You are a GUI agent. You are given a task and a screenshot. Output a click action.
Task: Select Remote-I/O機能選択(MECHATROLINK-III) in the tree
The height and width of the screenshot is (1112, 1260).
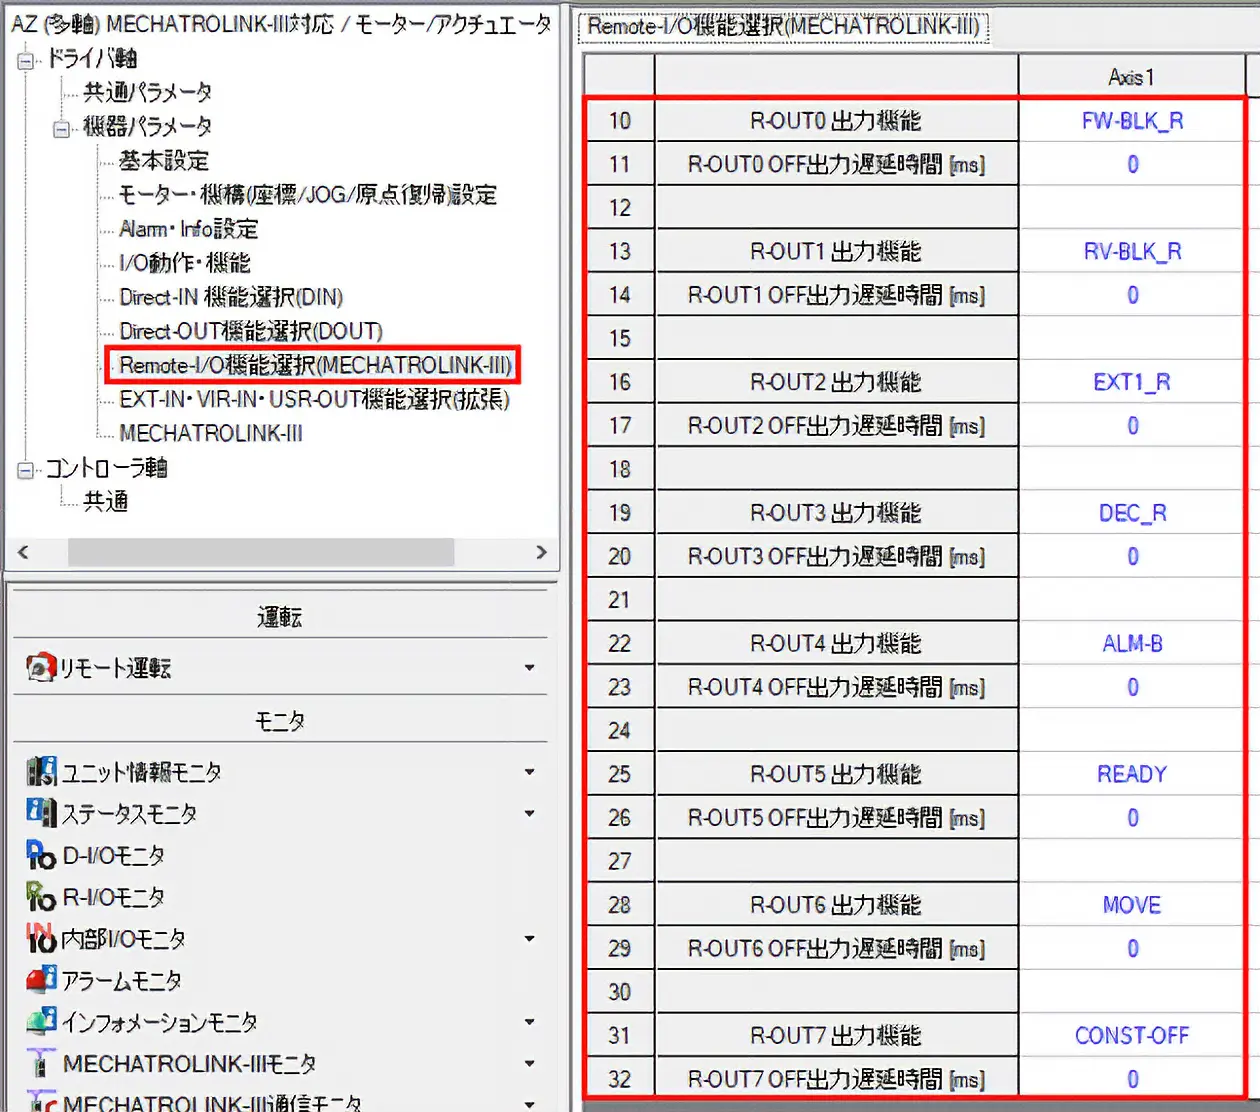(315, 364)
